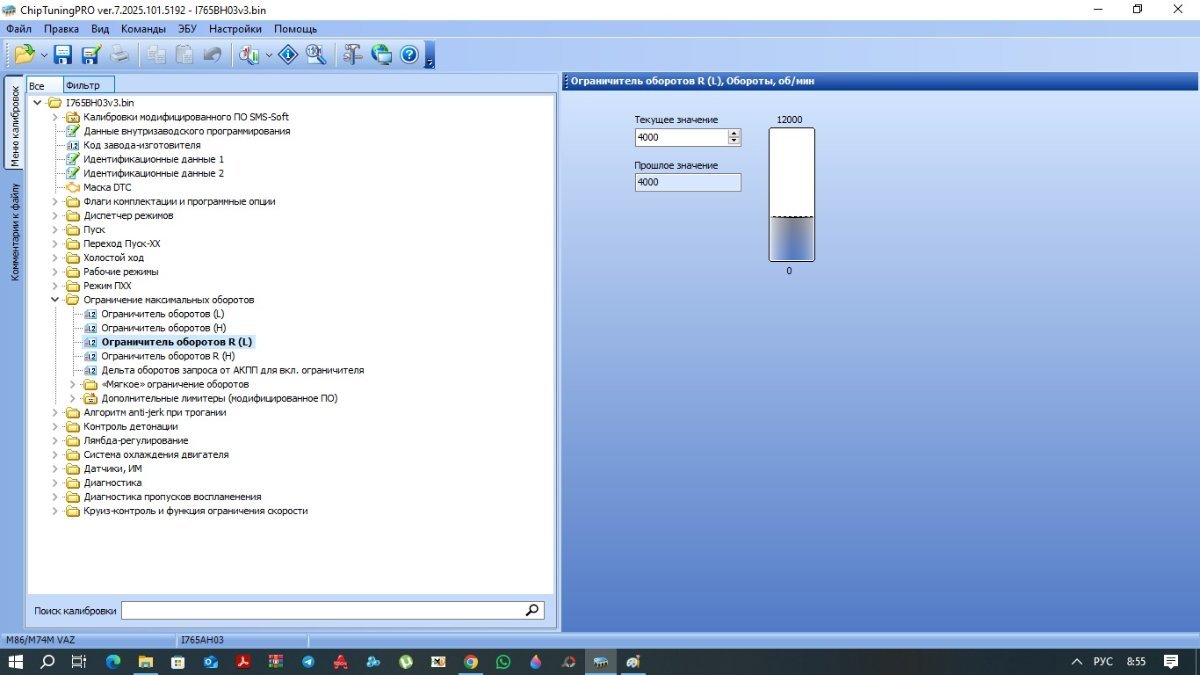This screenshot has height=675, width=1200.
Task: Click the hammer and wrench settings icon
Action: [352, 54]
